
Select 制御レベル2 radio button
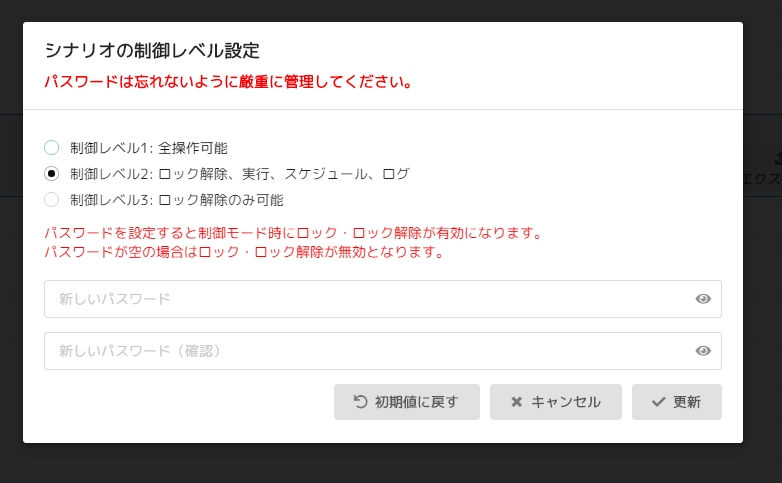[52, 174]
